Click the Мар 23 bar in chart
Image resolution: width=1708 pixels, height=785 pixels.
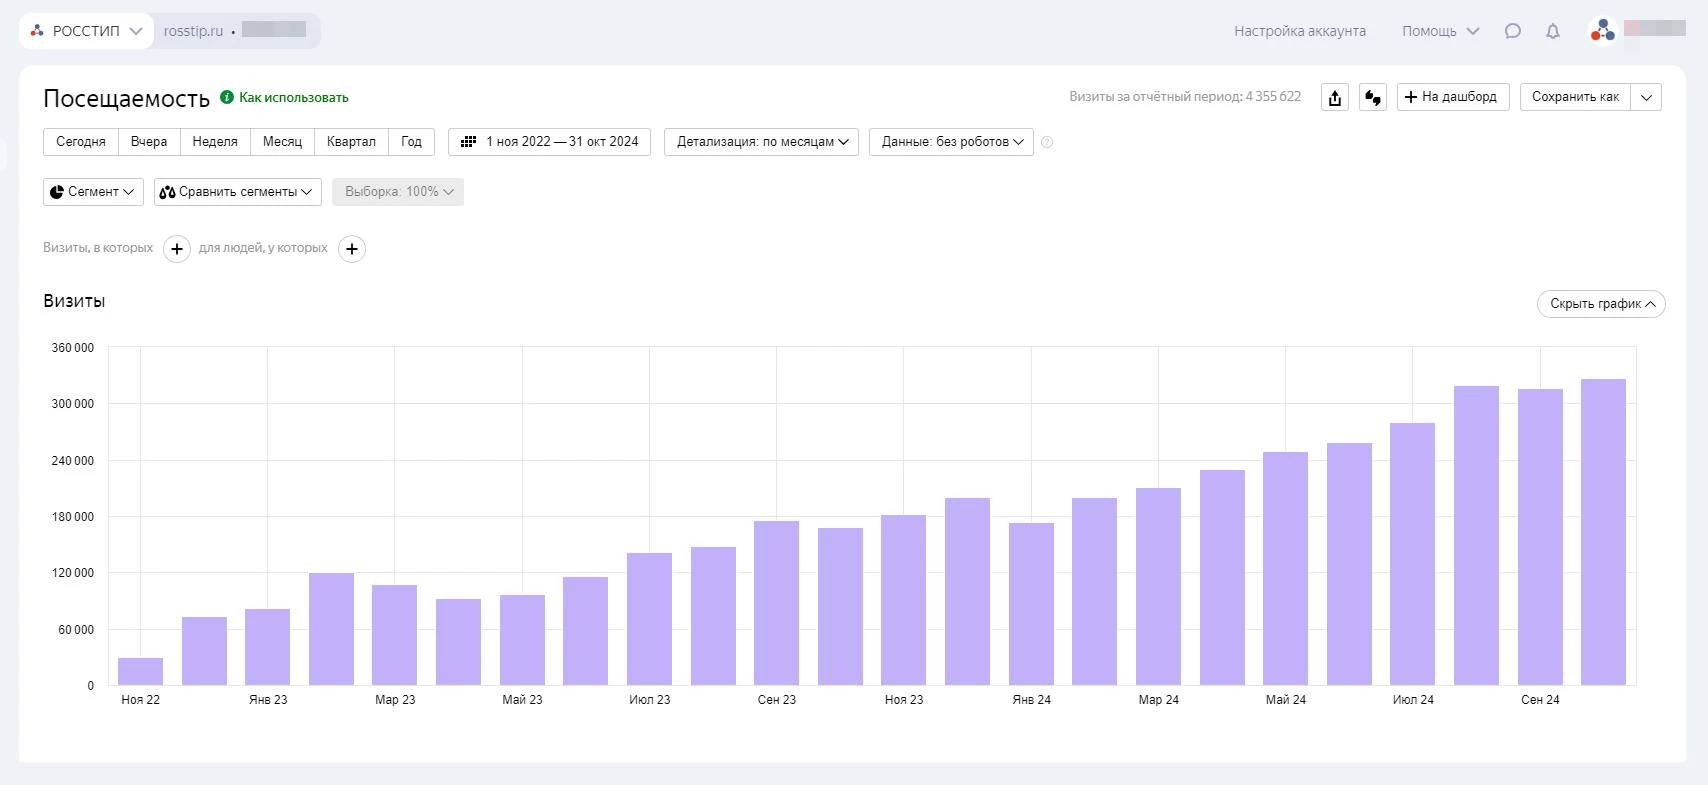click(394, 635)
